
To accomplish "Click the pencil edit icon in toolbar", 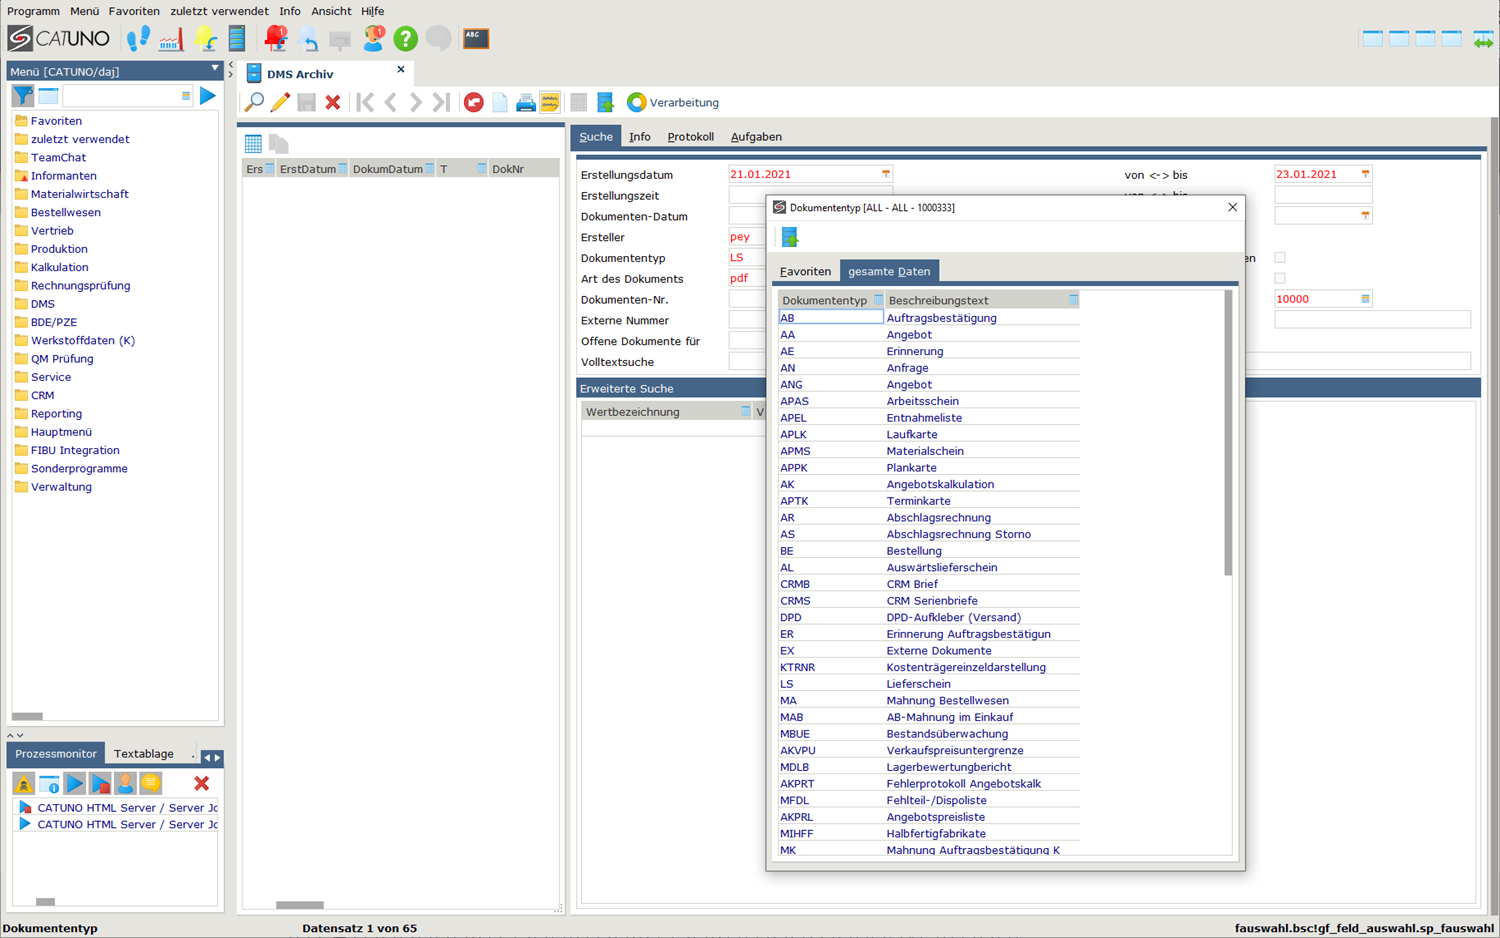I will coord(280,102).
